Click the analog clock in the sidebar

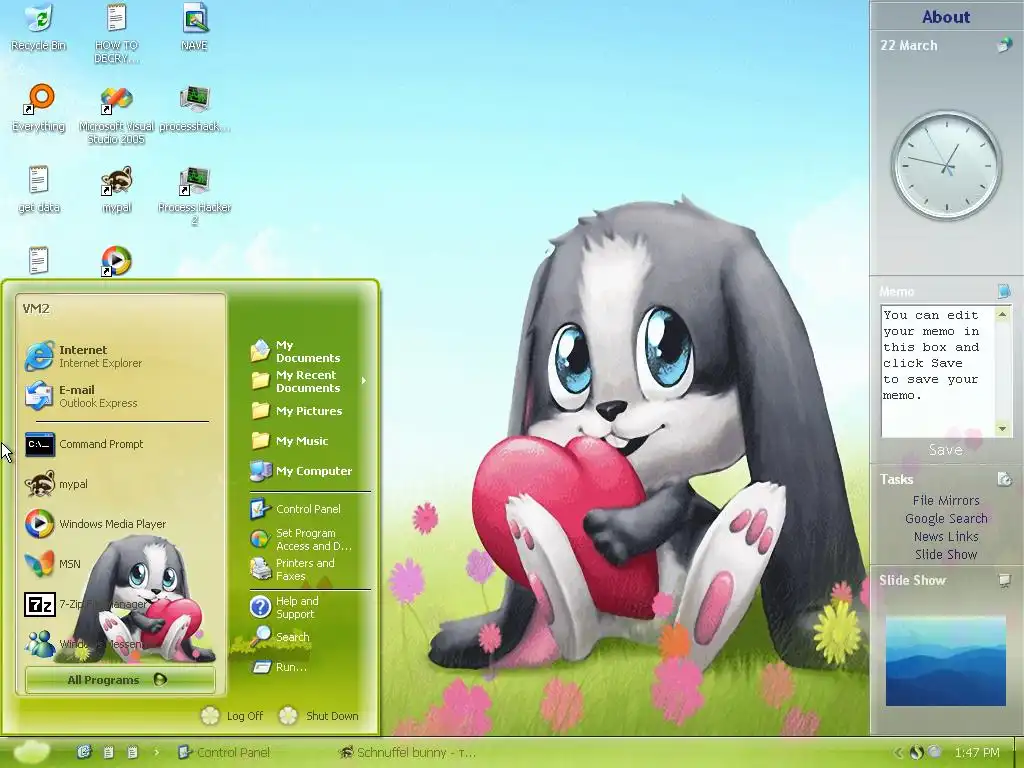point(946,165)
